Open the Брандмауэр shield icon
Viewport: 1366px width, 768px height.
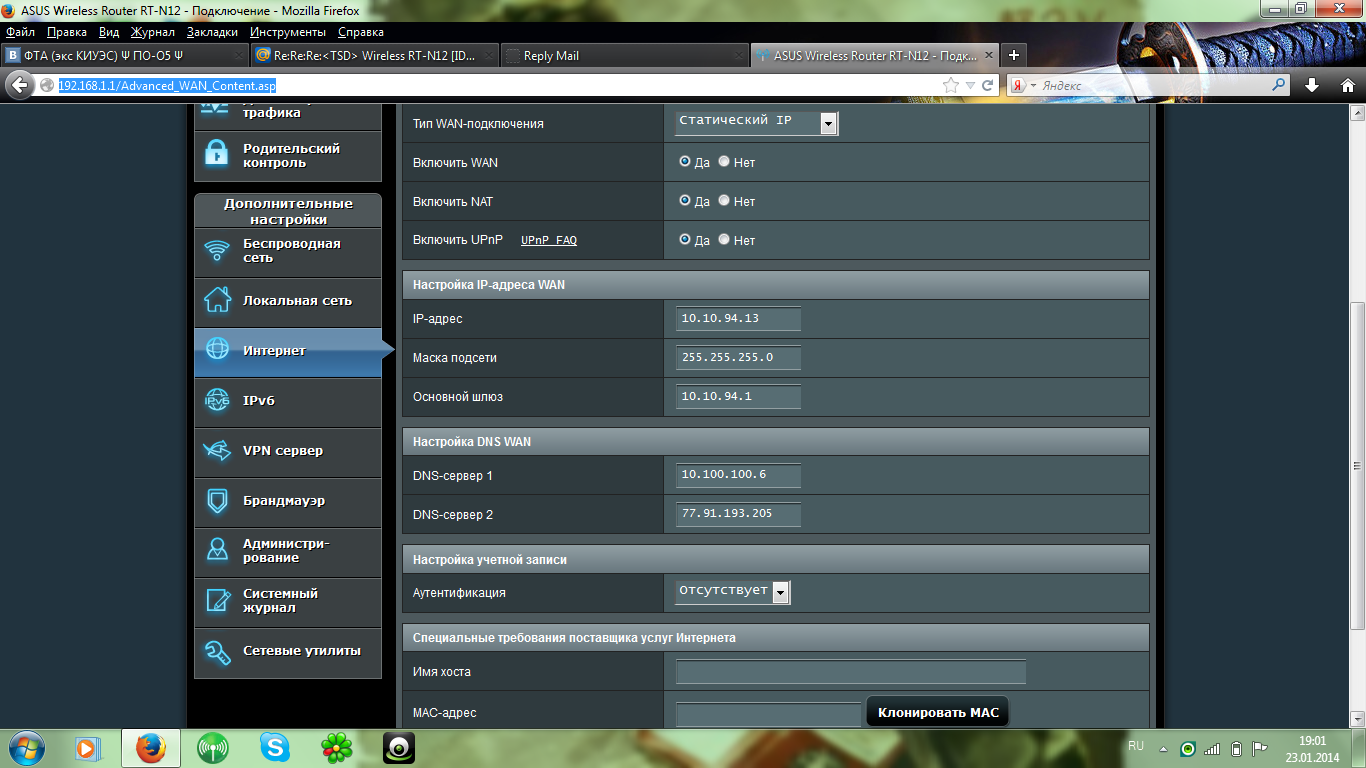[217, 500]
